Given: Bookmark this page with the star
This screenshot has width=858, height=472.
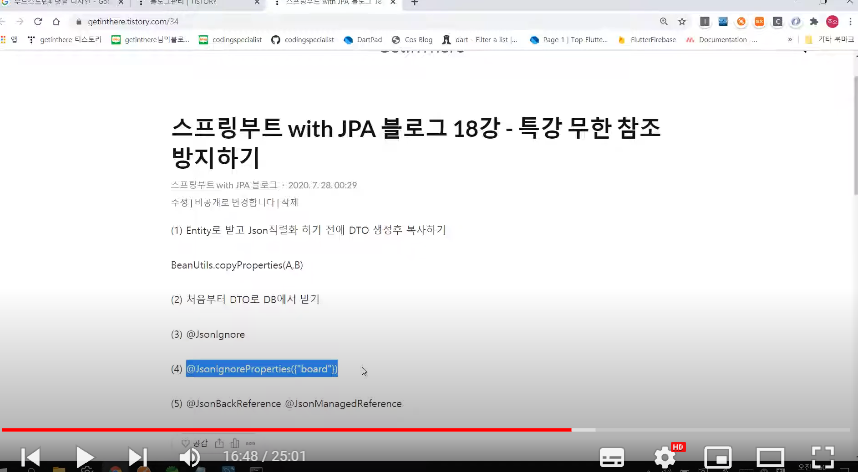Looking at the screenshot, I should [x=682, y=21].
